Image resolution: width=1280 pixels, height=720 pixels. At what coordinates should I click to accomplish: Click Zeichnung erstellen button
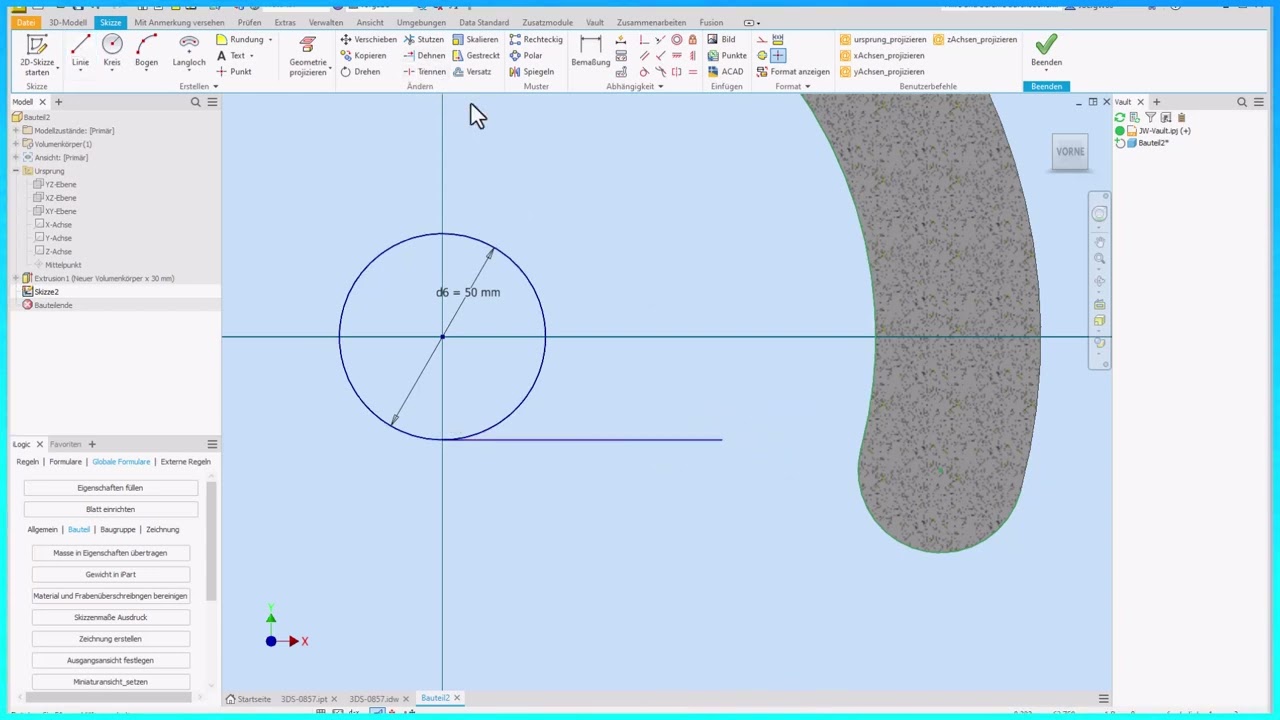tap(110, 639)
